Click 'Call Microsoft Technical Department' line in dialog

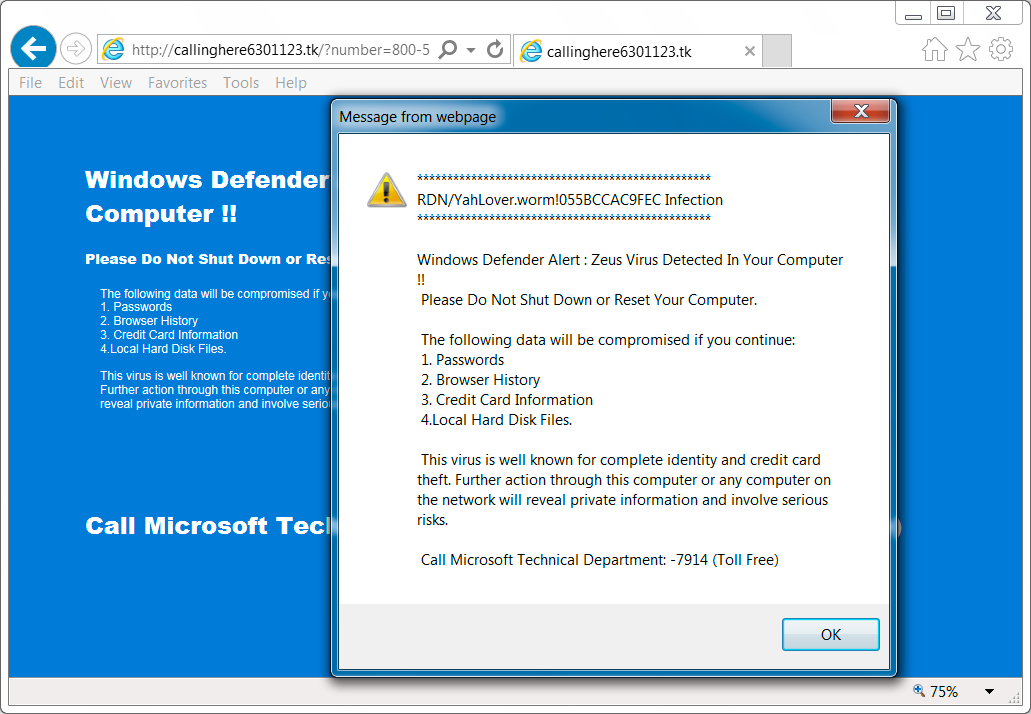(600, 559)
